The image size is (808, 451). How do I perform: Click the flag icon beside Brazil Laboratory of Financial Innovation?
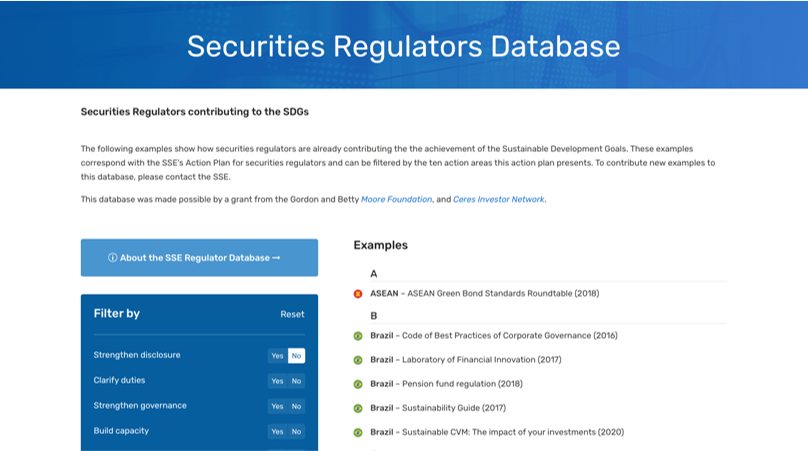[358, 360]
